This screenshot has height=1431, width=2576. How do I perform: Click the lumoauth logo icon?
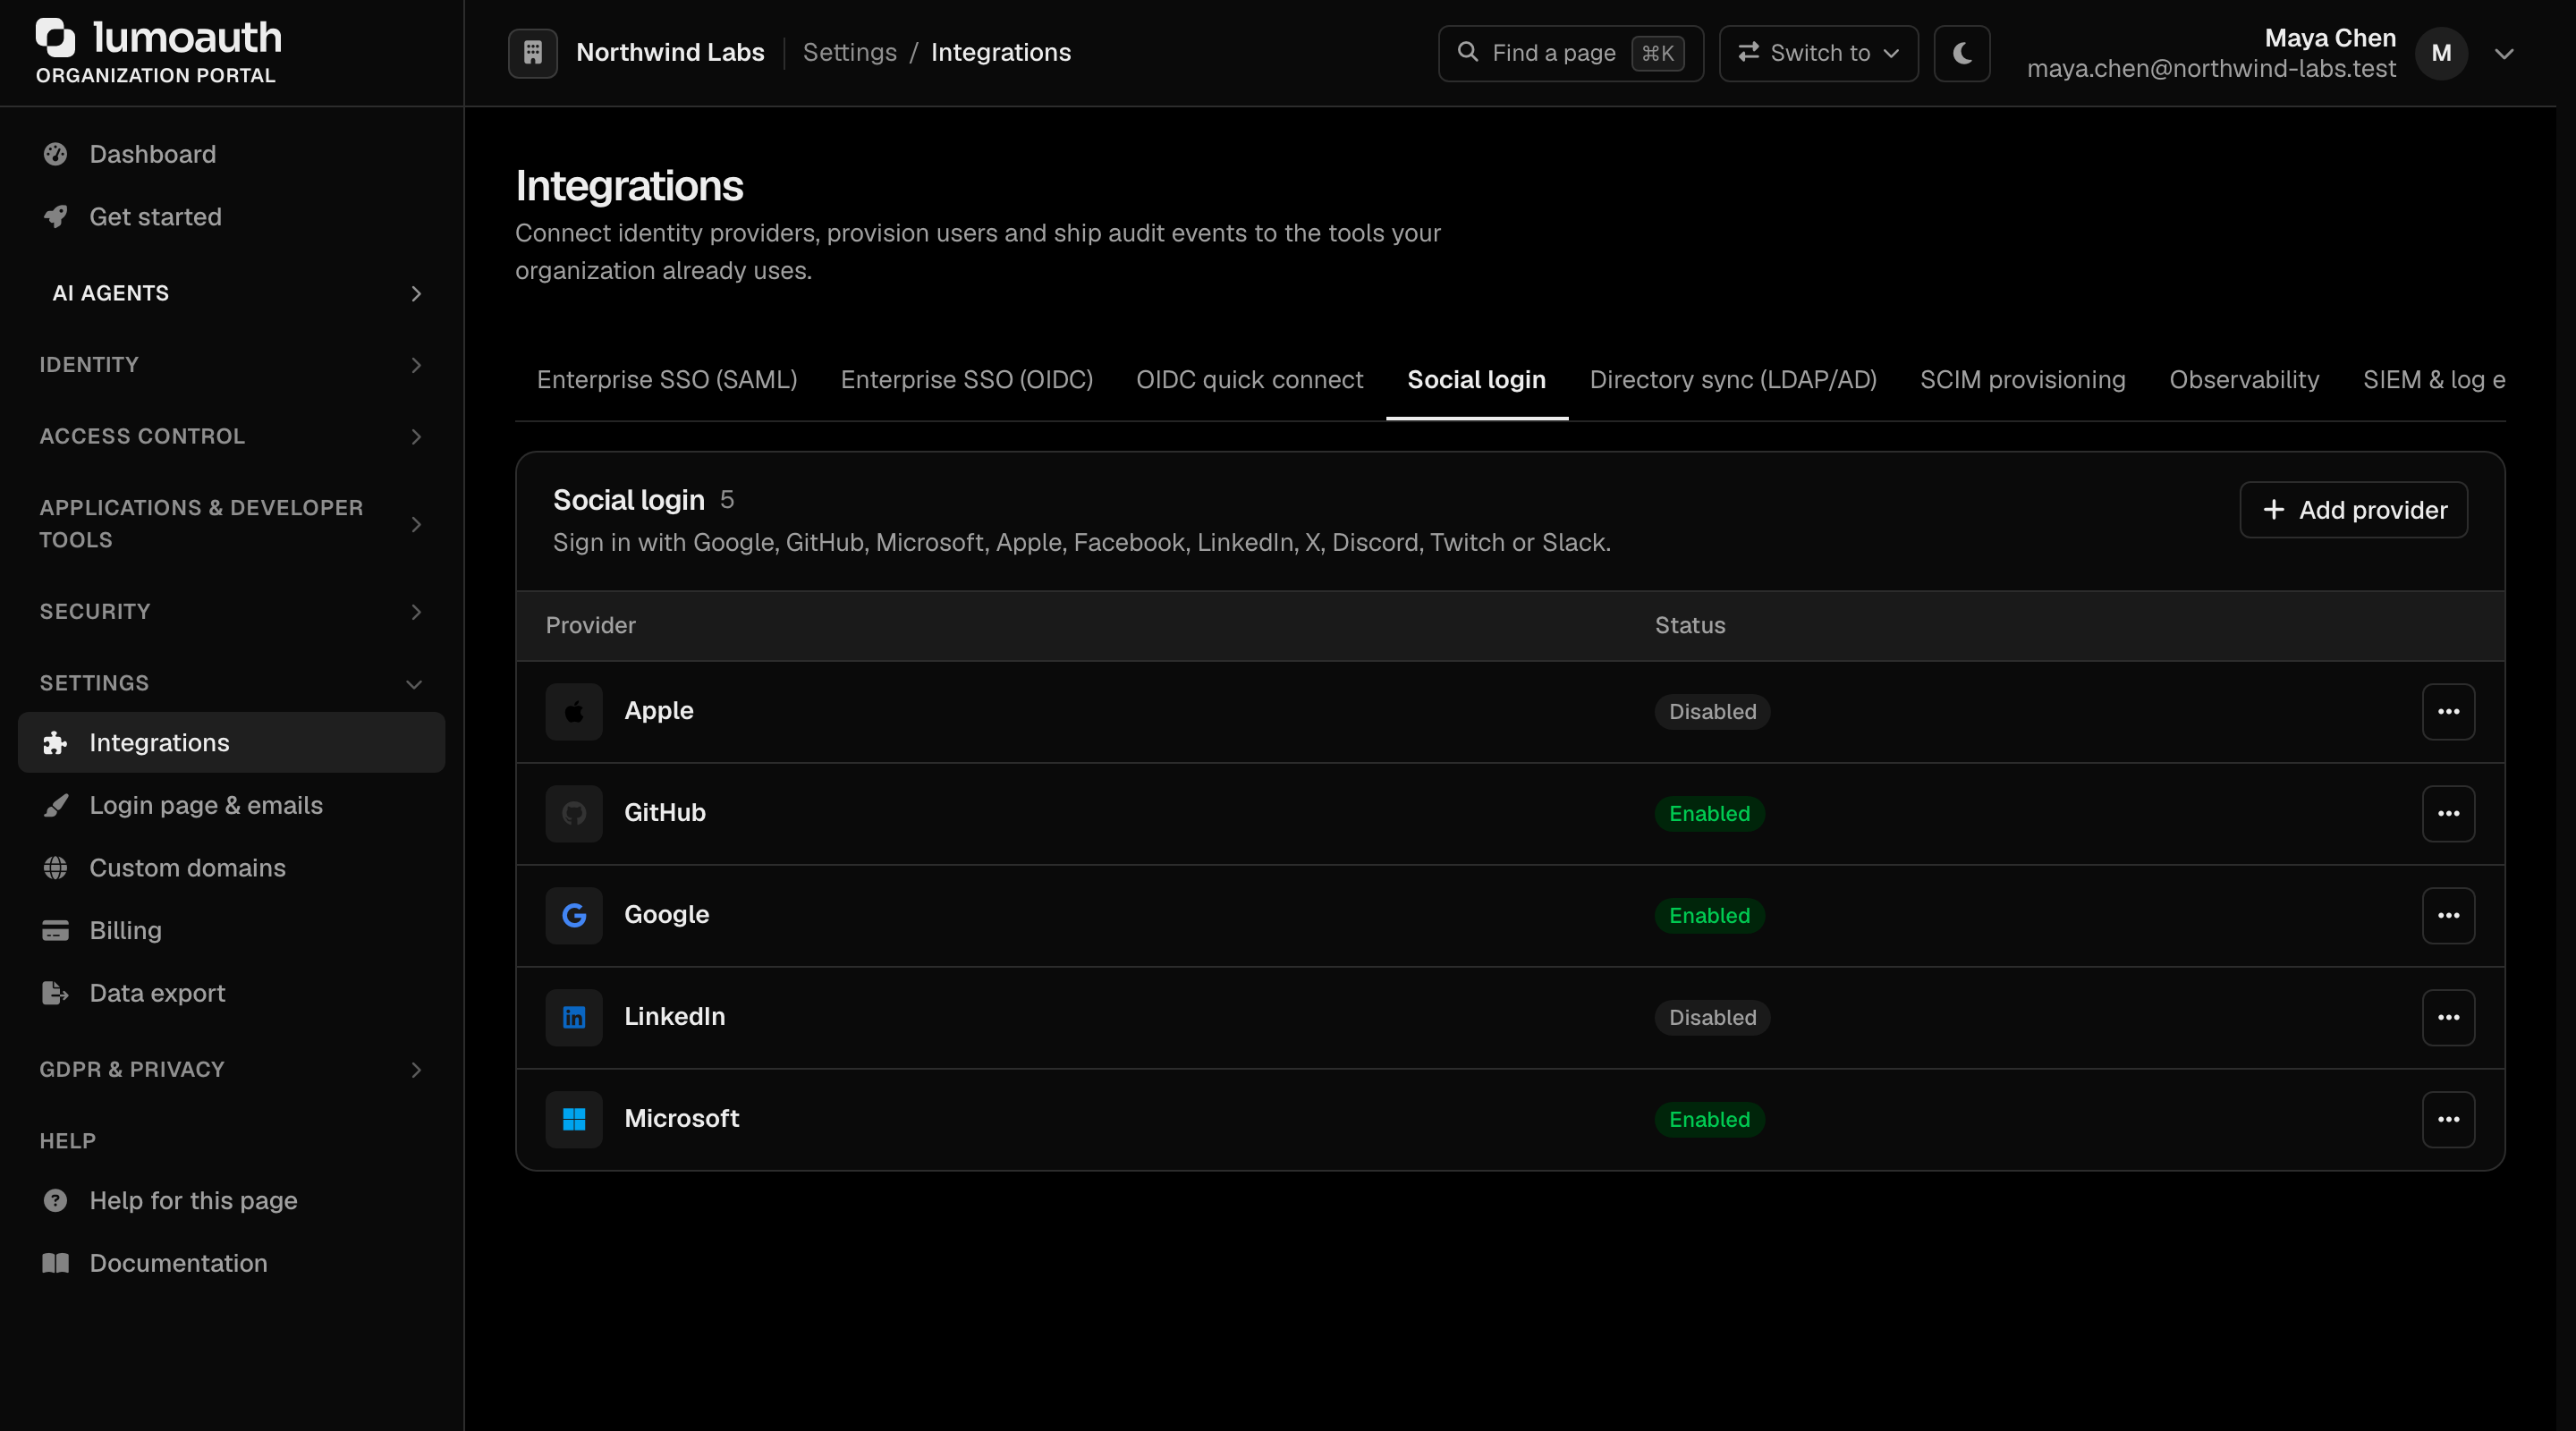click(x=56, y=37)
